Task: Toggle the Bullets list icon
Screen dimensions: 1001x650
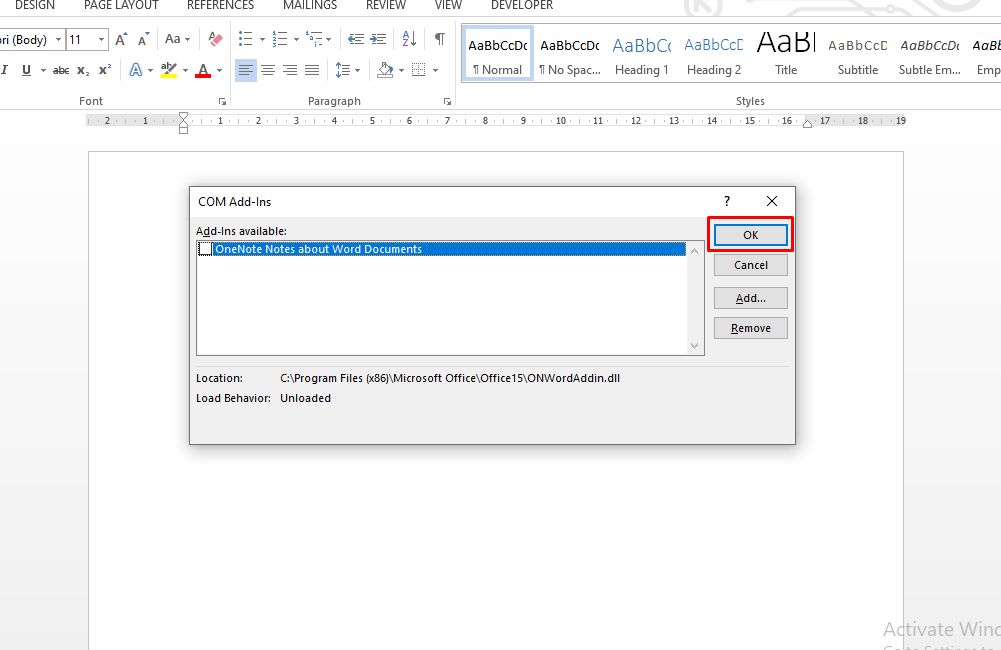Action: click(244, 39)
